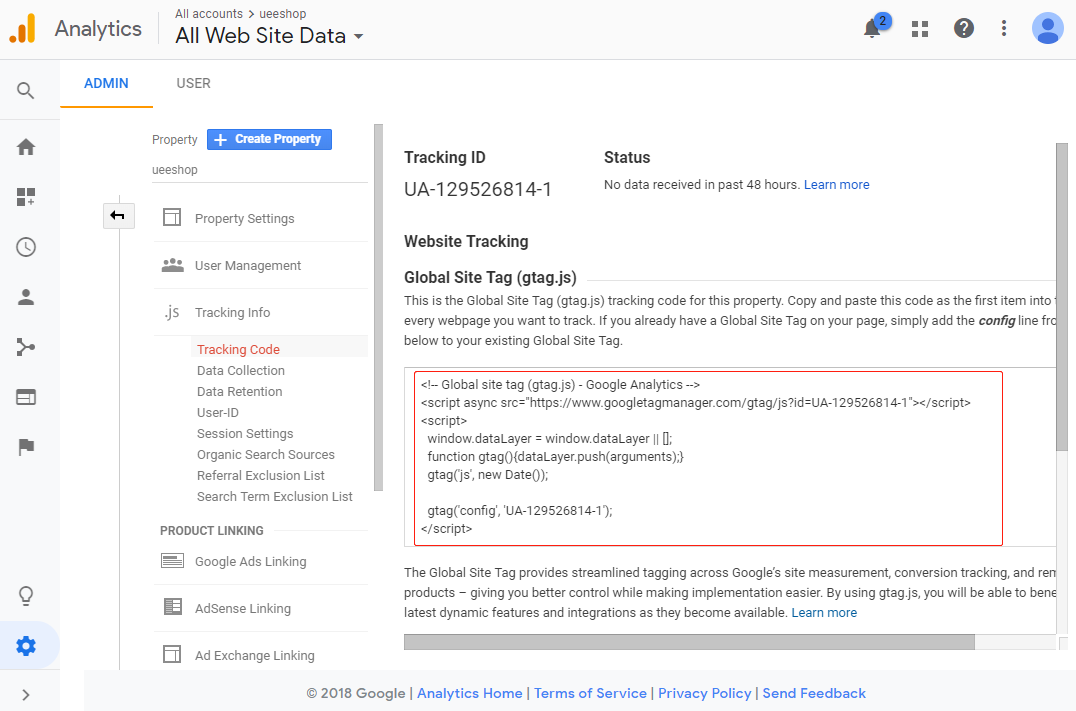Click Learn more link below tag description
This screenshot has width=1076, height=711.
click(824, 613)
